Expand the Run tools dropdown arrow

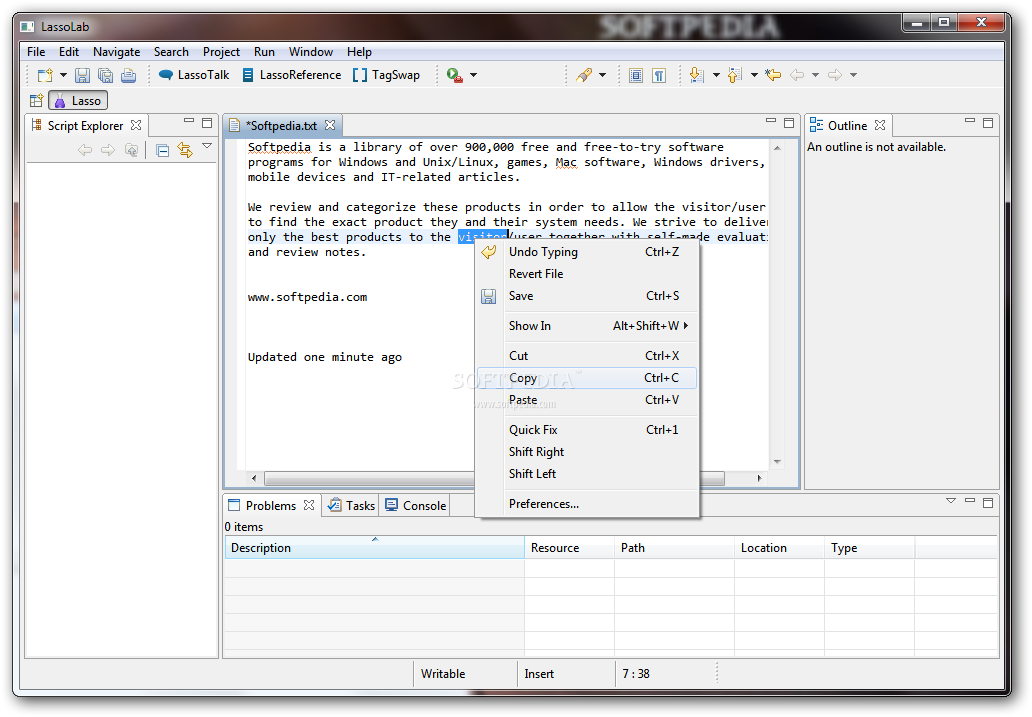(x=473, y=75)
